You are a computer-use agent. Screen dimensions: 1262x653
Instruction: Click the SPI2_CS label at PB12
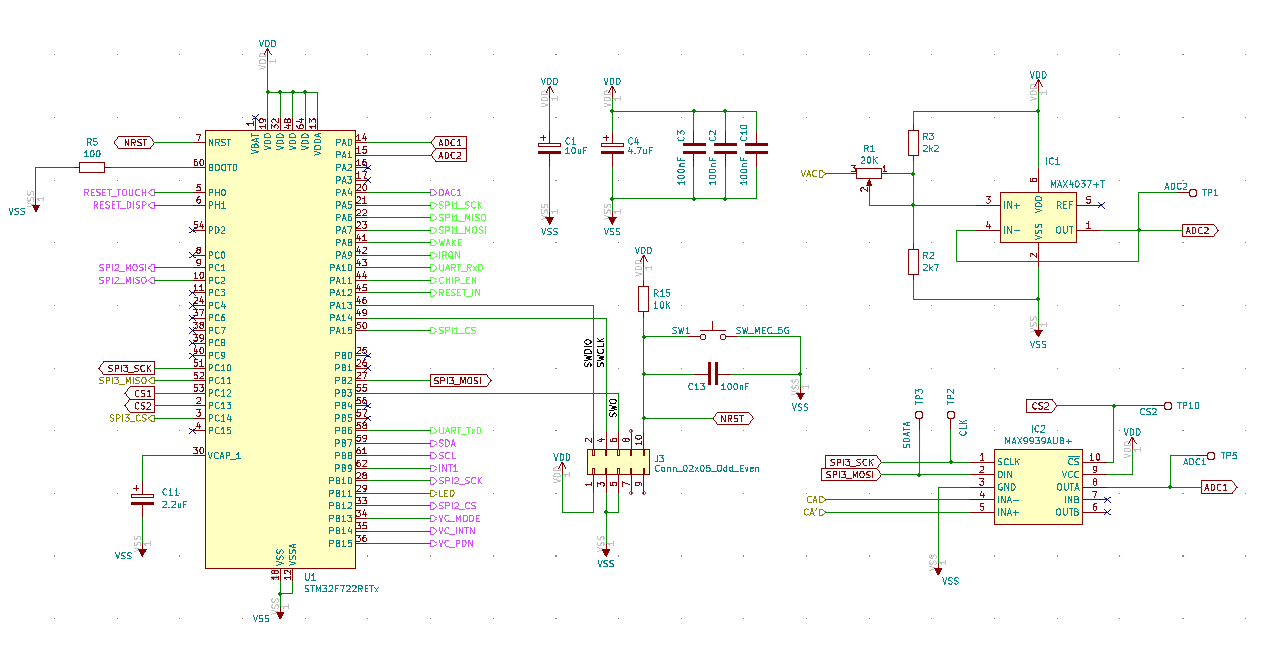coord(454,505)
